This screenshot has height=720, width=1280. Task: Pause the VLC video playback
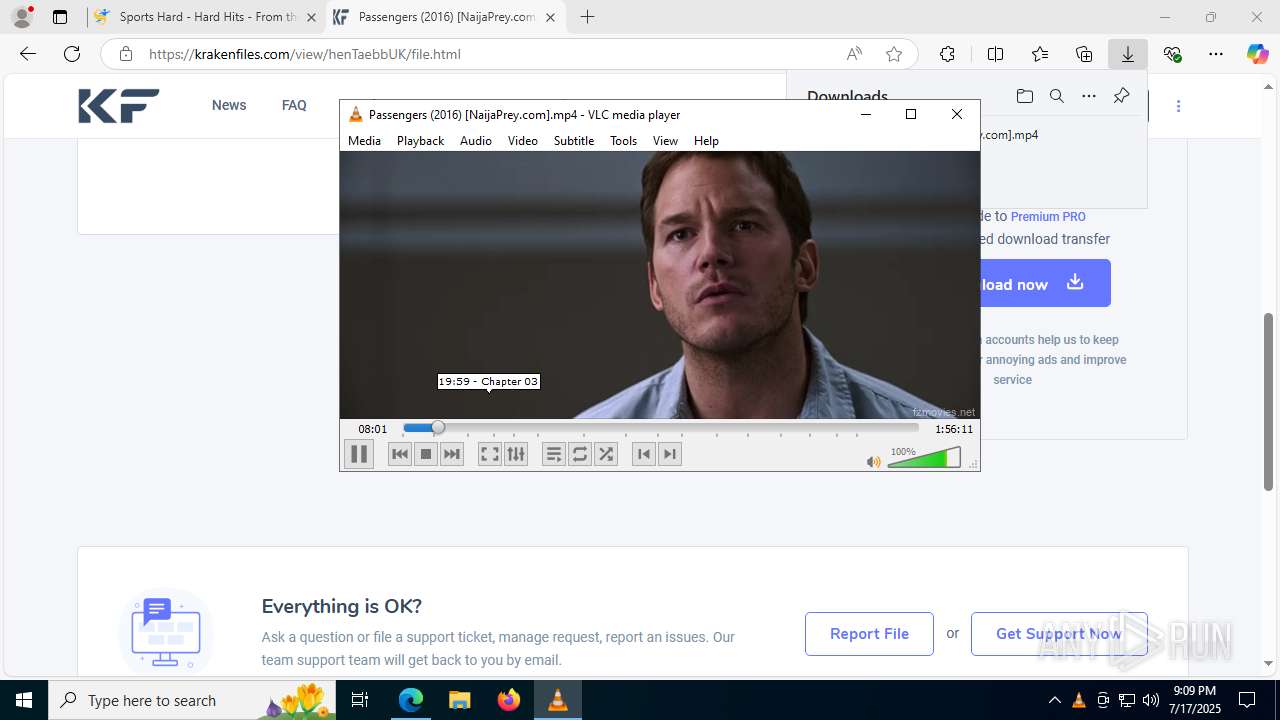pyautogui.click(x=358, y=454)
